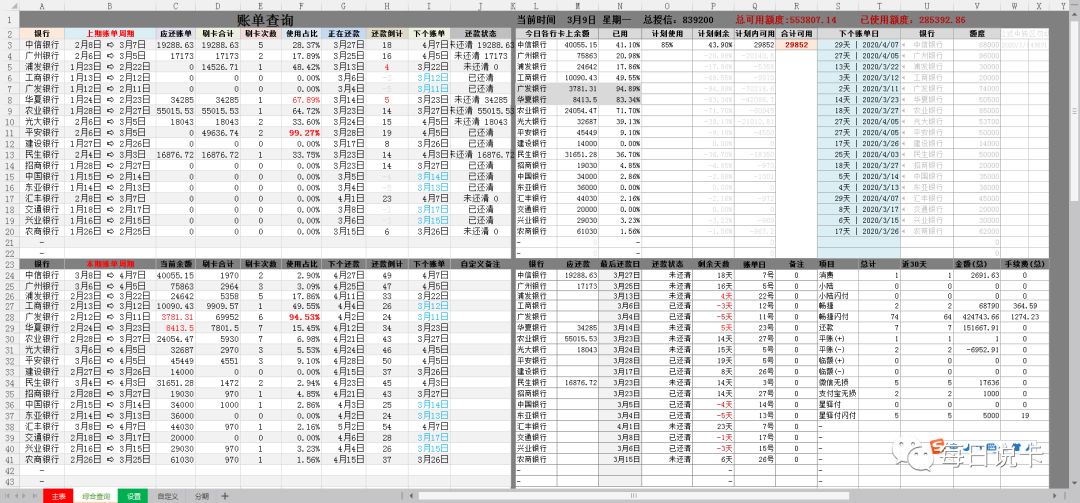Open the 主表 sheet tab
Viewport: 1080px width, 503px height.
(59, 496)
